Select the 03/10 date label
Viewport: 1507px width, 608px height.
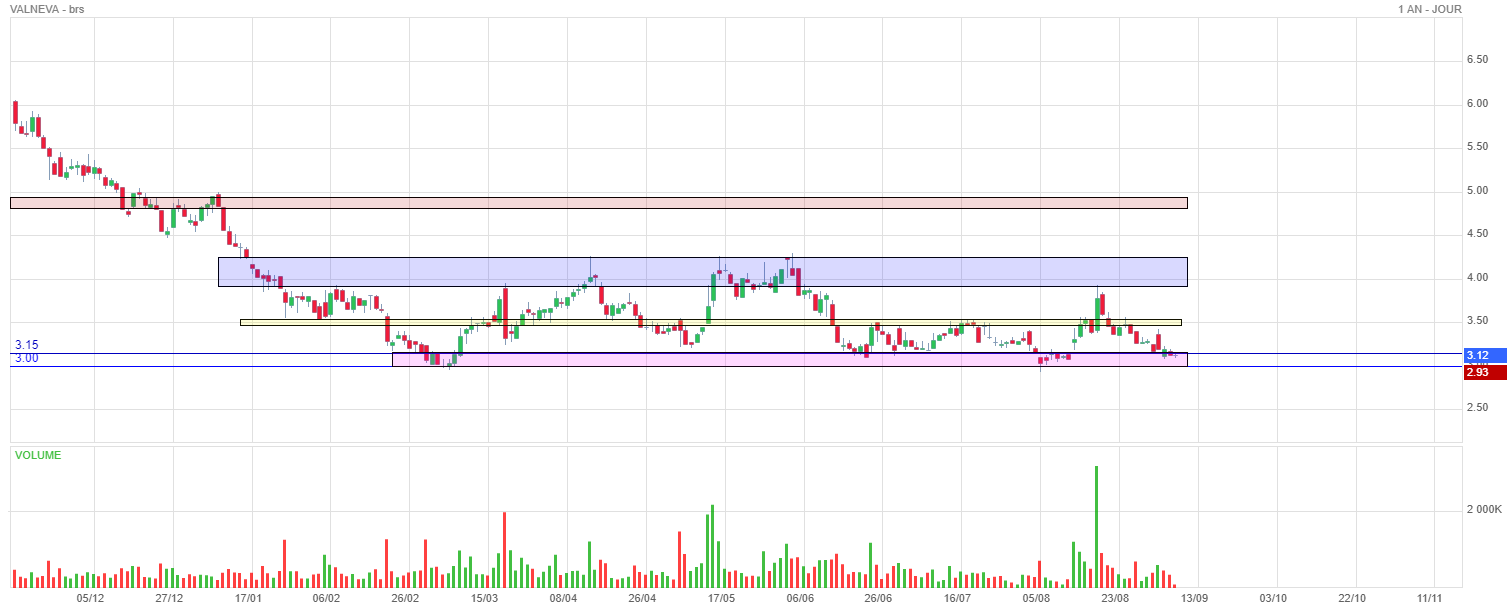point(1273,598)
